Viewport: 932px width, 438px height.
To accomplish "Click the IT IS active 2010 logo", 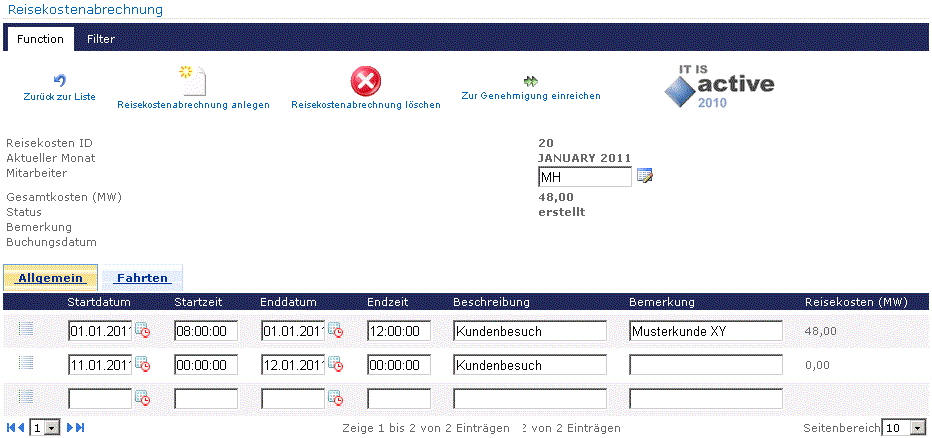I will (x=719, y=86).
